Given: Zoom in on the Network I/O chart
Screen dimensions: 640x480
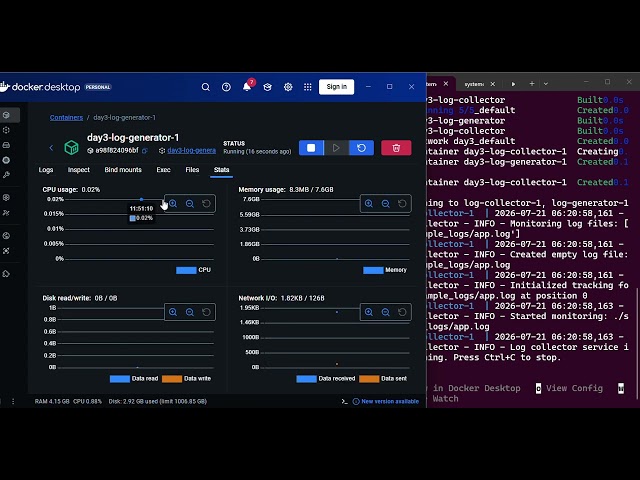Looking at the screenshot, I should click(x=369, y=312).
